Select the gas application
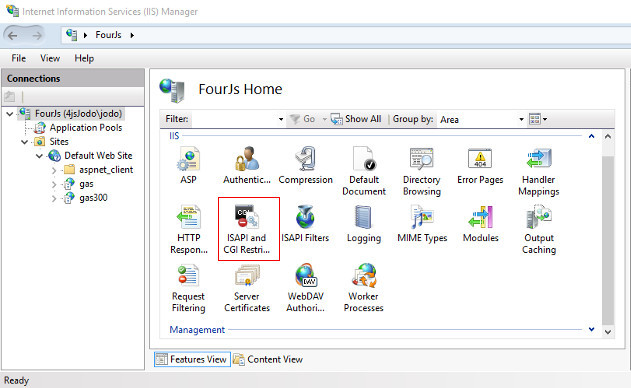Image resolution: width=631 pixels, height=388 pixels. pyautogui.click(x=86, y=184)
